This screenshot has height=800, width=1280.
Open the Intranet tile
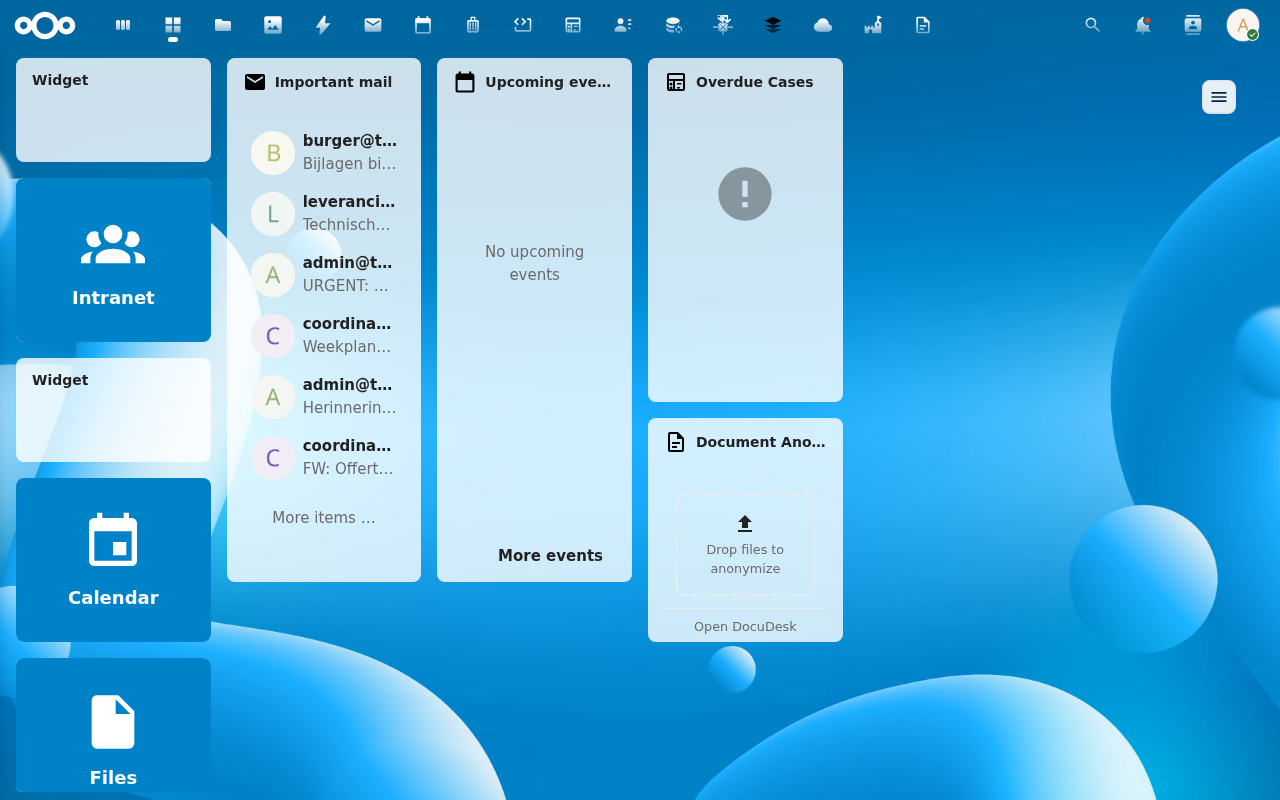pyautogui.click(x=113, y=260)
